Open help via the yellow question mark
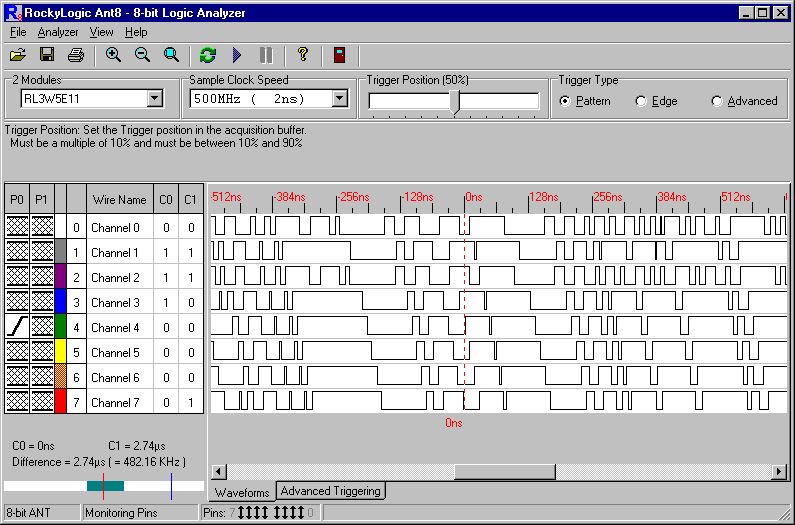Image resolution: width=795 pixels, height=525 pixels. [x=303, y=54]
